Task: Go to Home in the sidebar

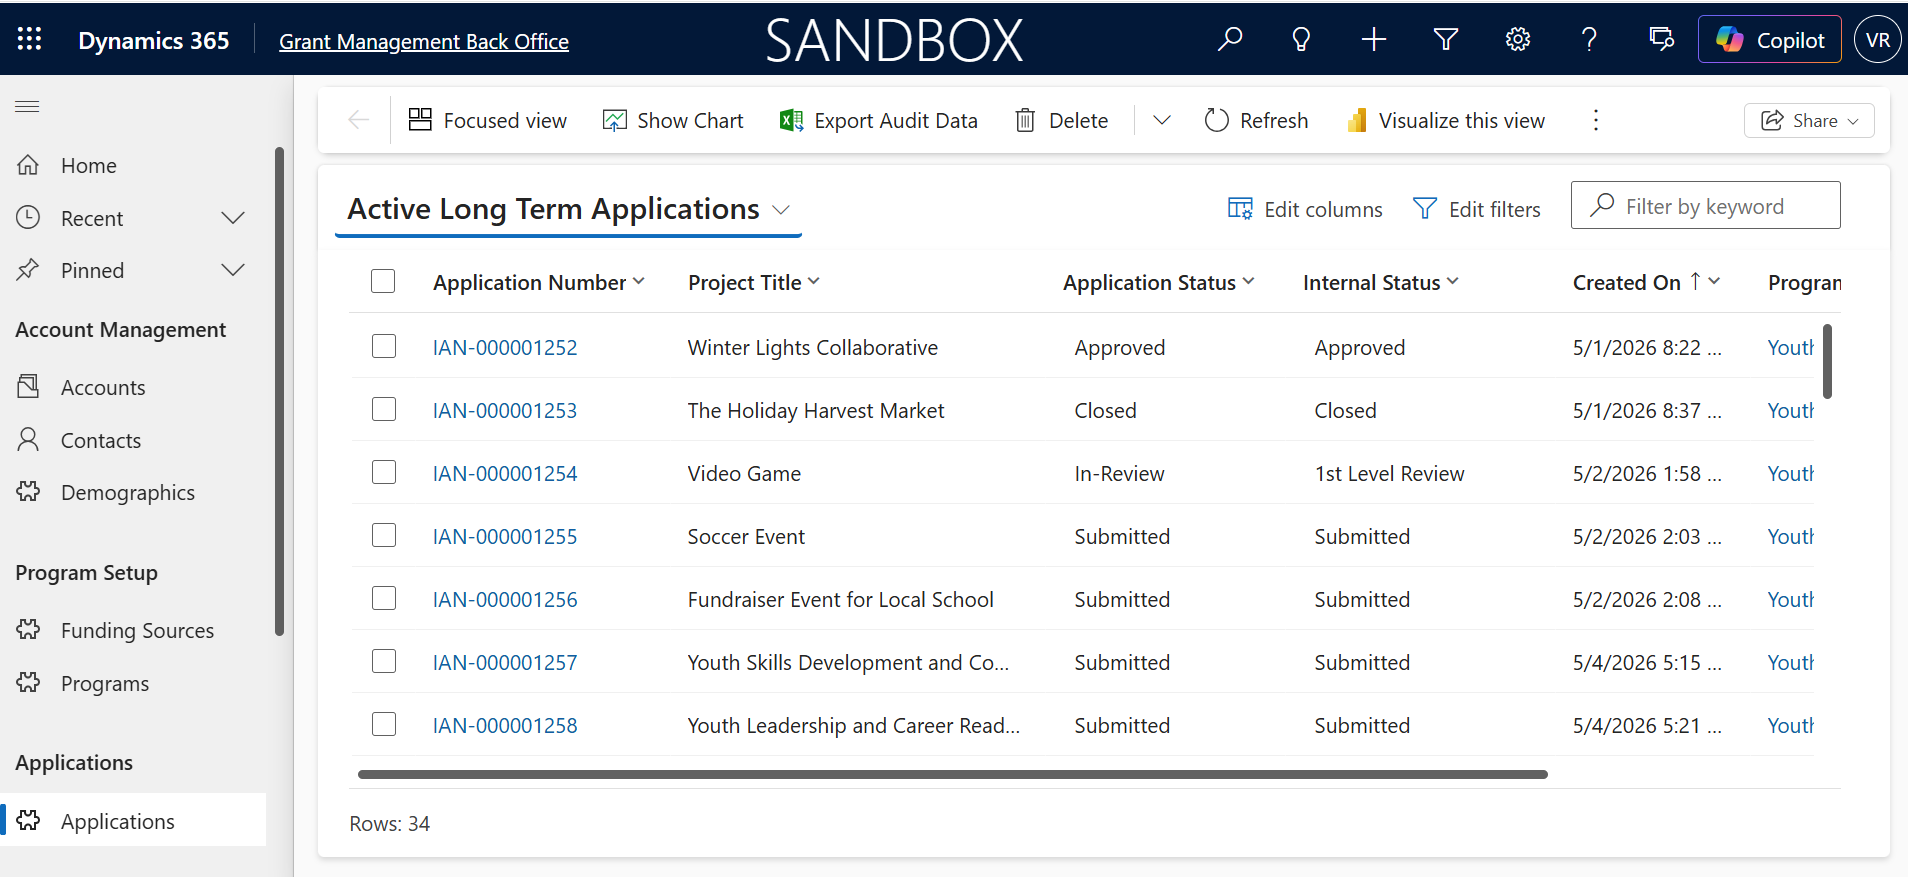Action: point(88,165)
